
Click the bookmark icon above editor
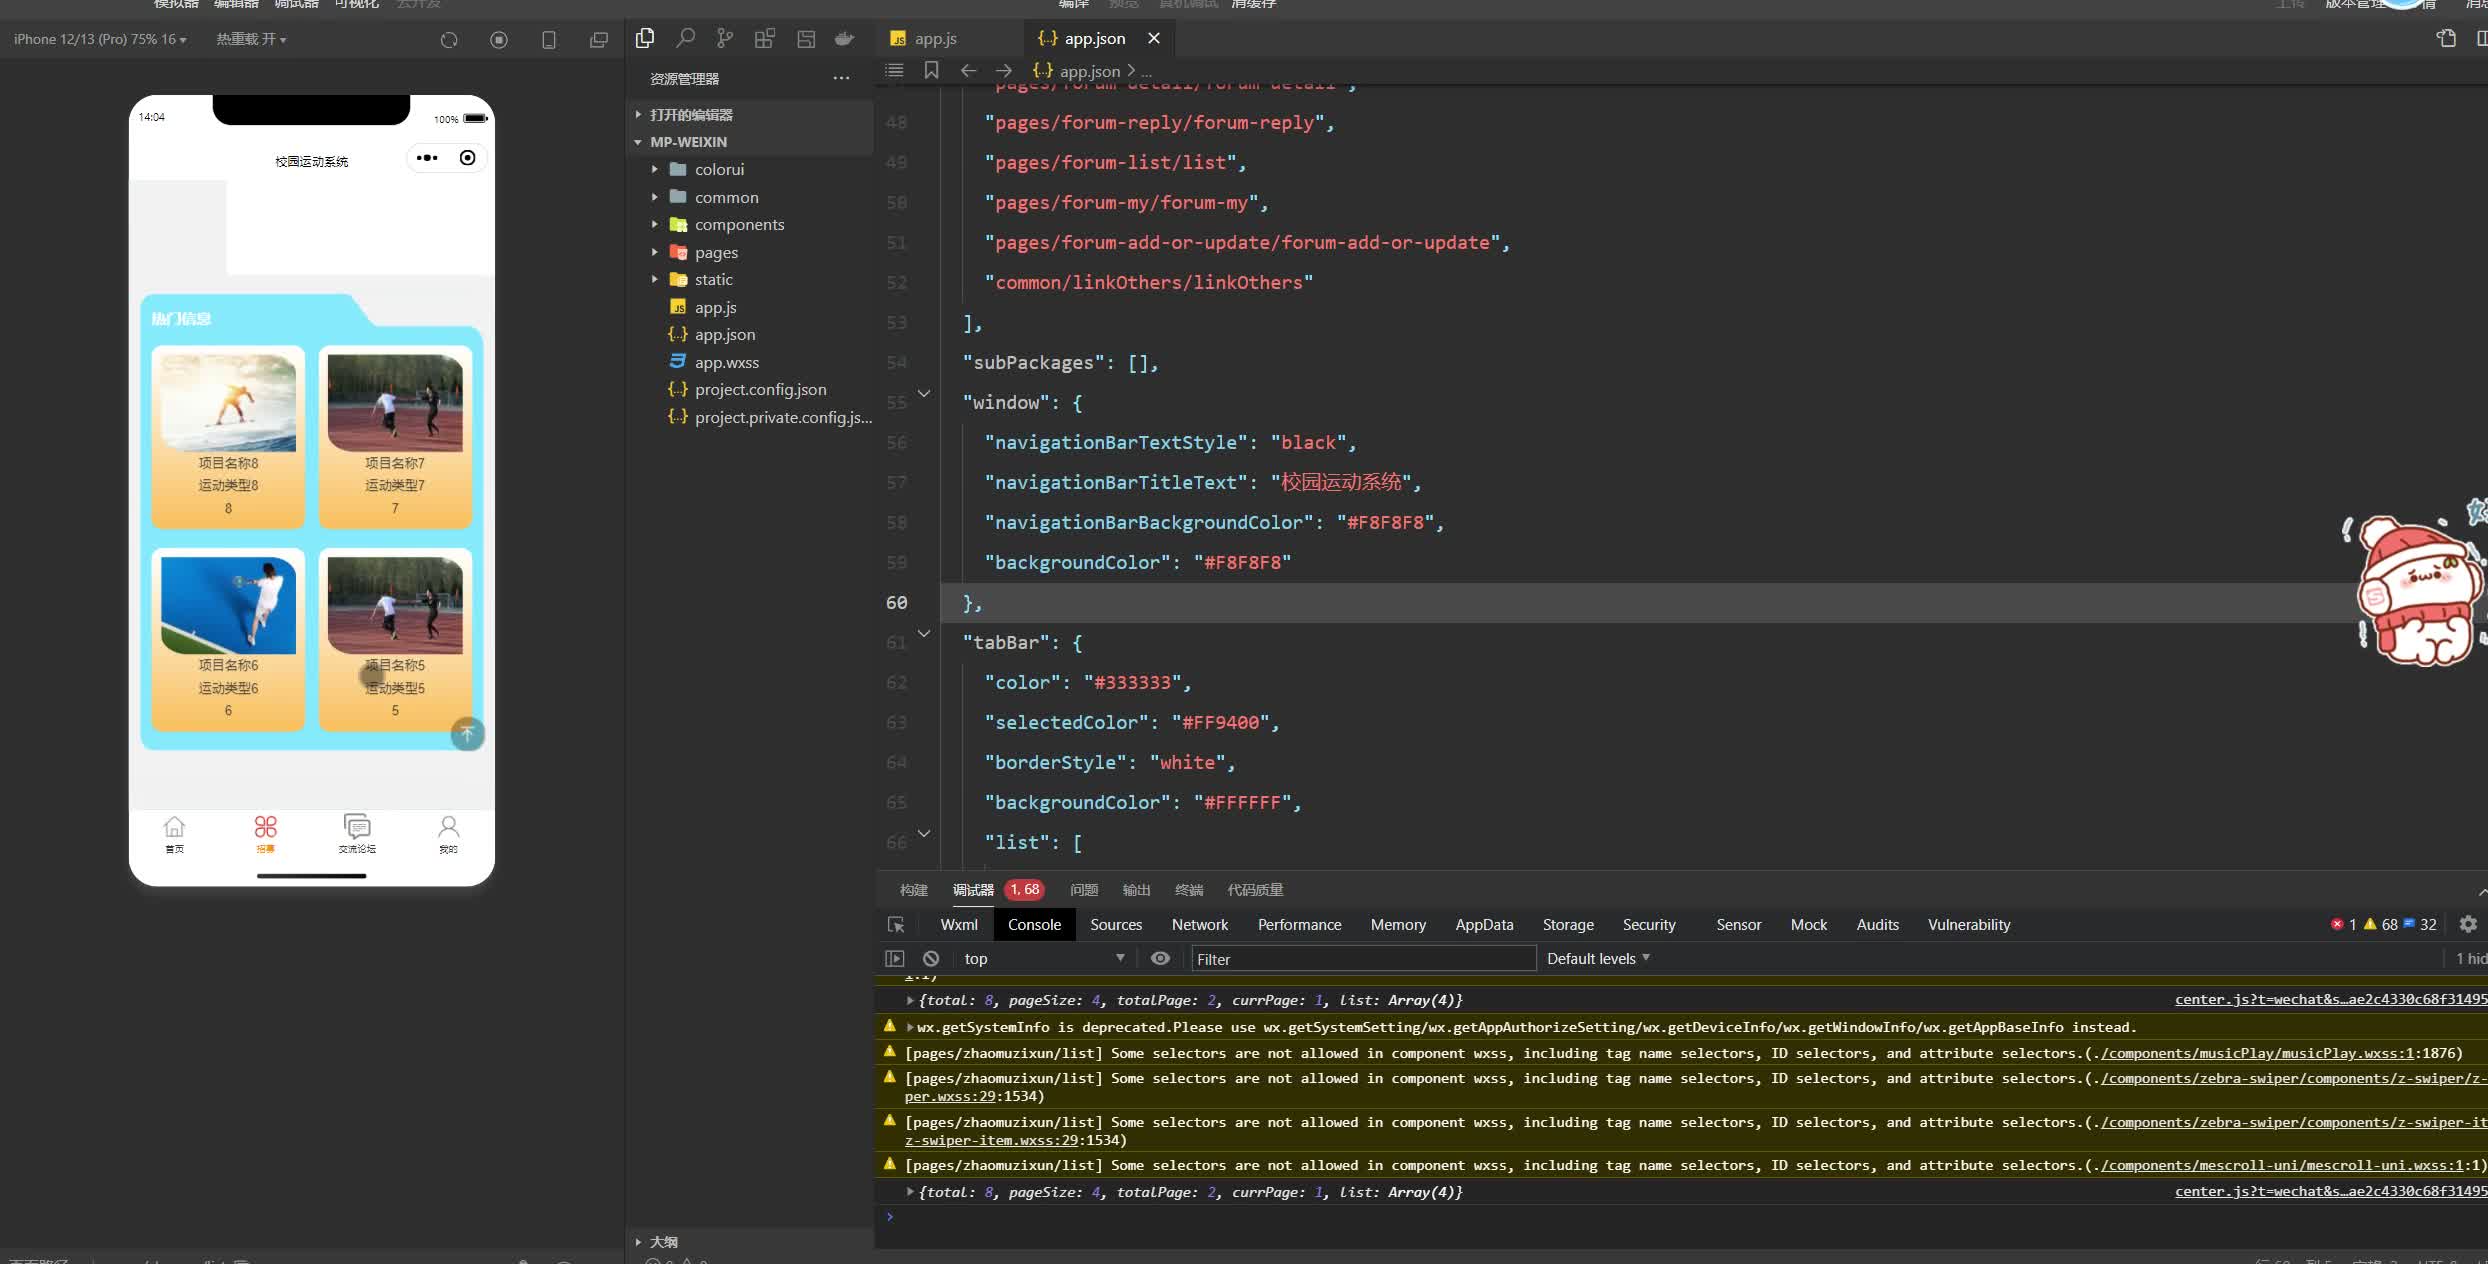[931, 70]
